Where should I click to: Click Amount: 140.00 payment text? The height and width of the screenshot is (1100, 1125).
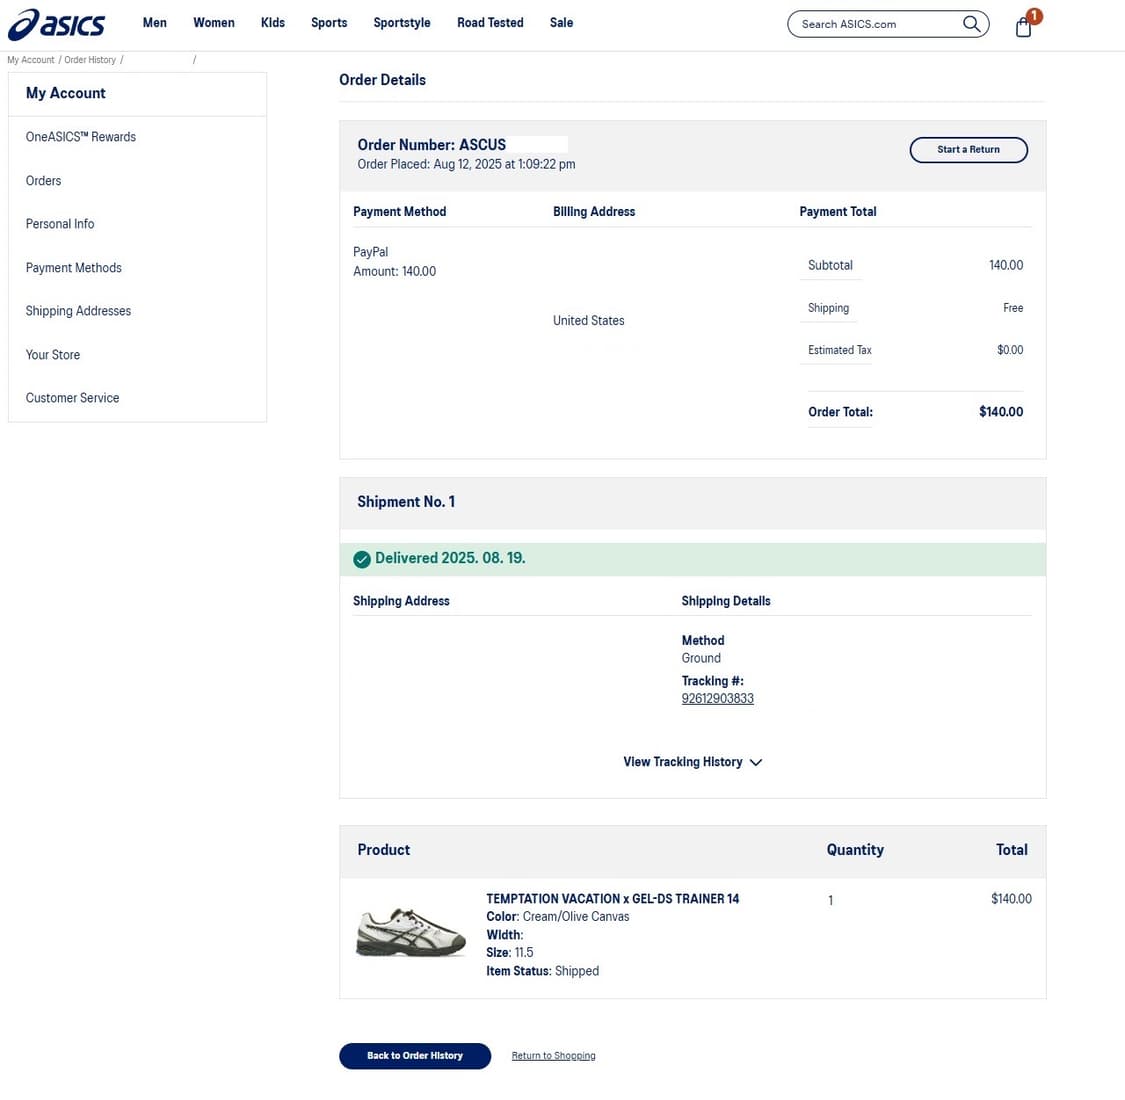(394, 271)
